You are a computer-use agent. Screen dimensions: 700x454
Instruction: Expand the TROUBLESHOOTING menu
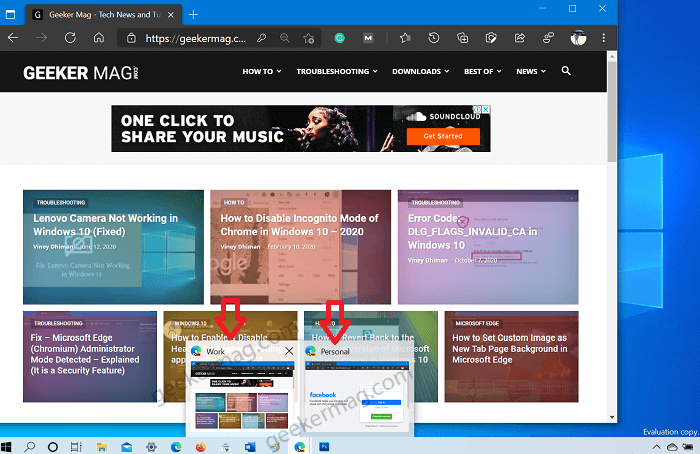pos(337,71)
